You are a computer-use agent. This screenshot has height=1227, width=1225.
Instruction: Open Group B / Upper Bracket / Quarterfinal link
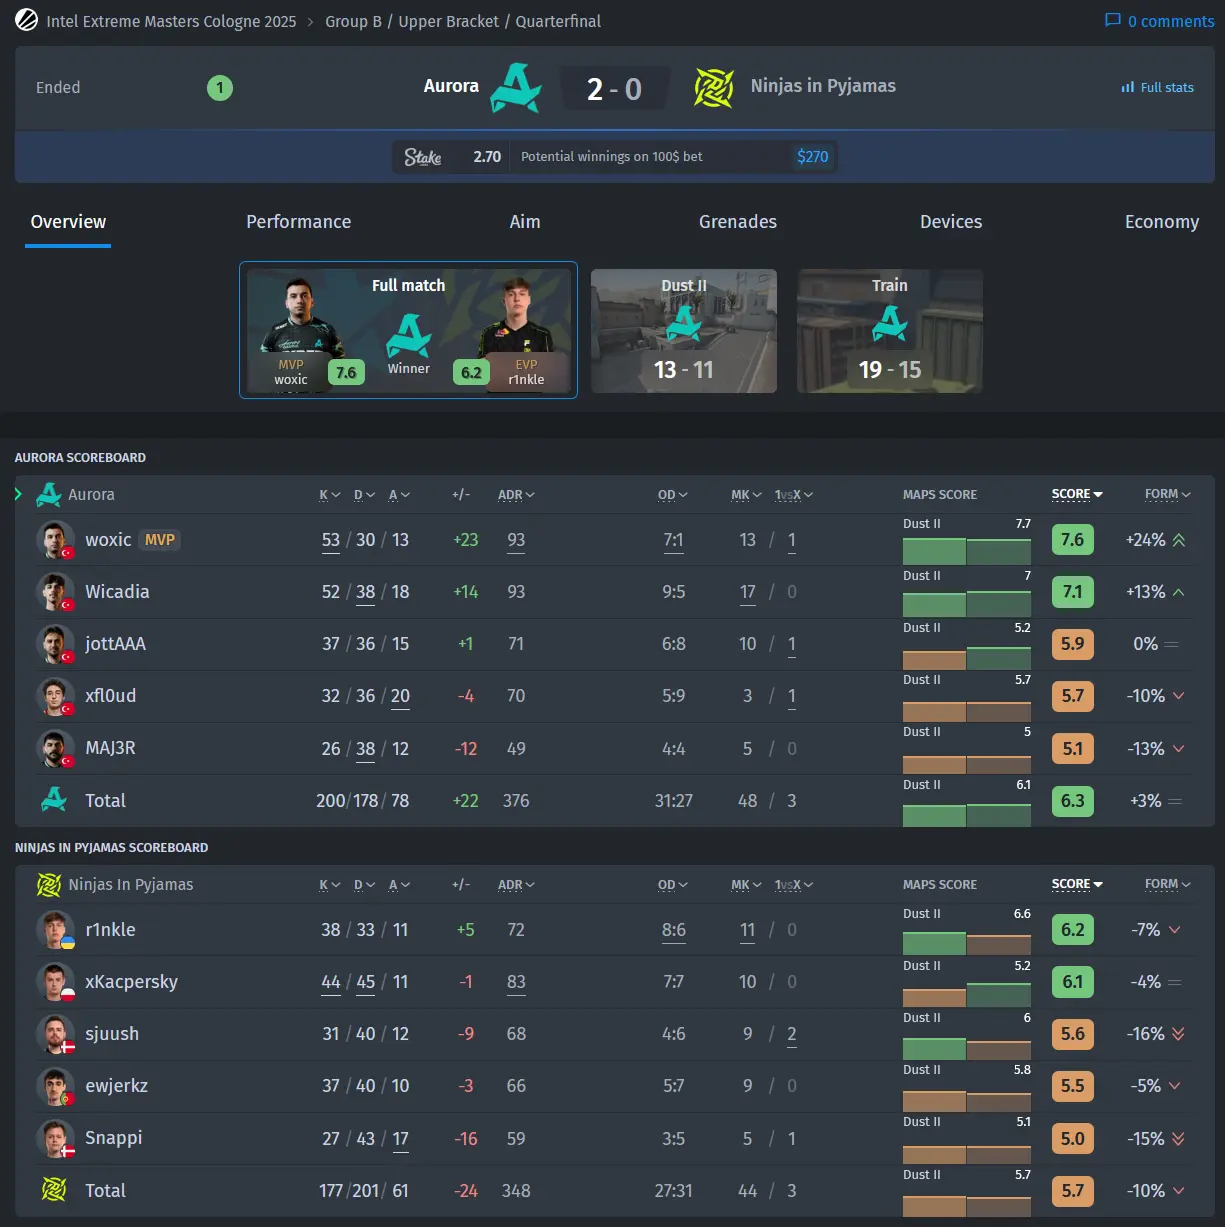coord(463,21)
